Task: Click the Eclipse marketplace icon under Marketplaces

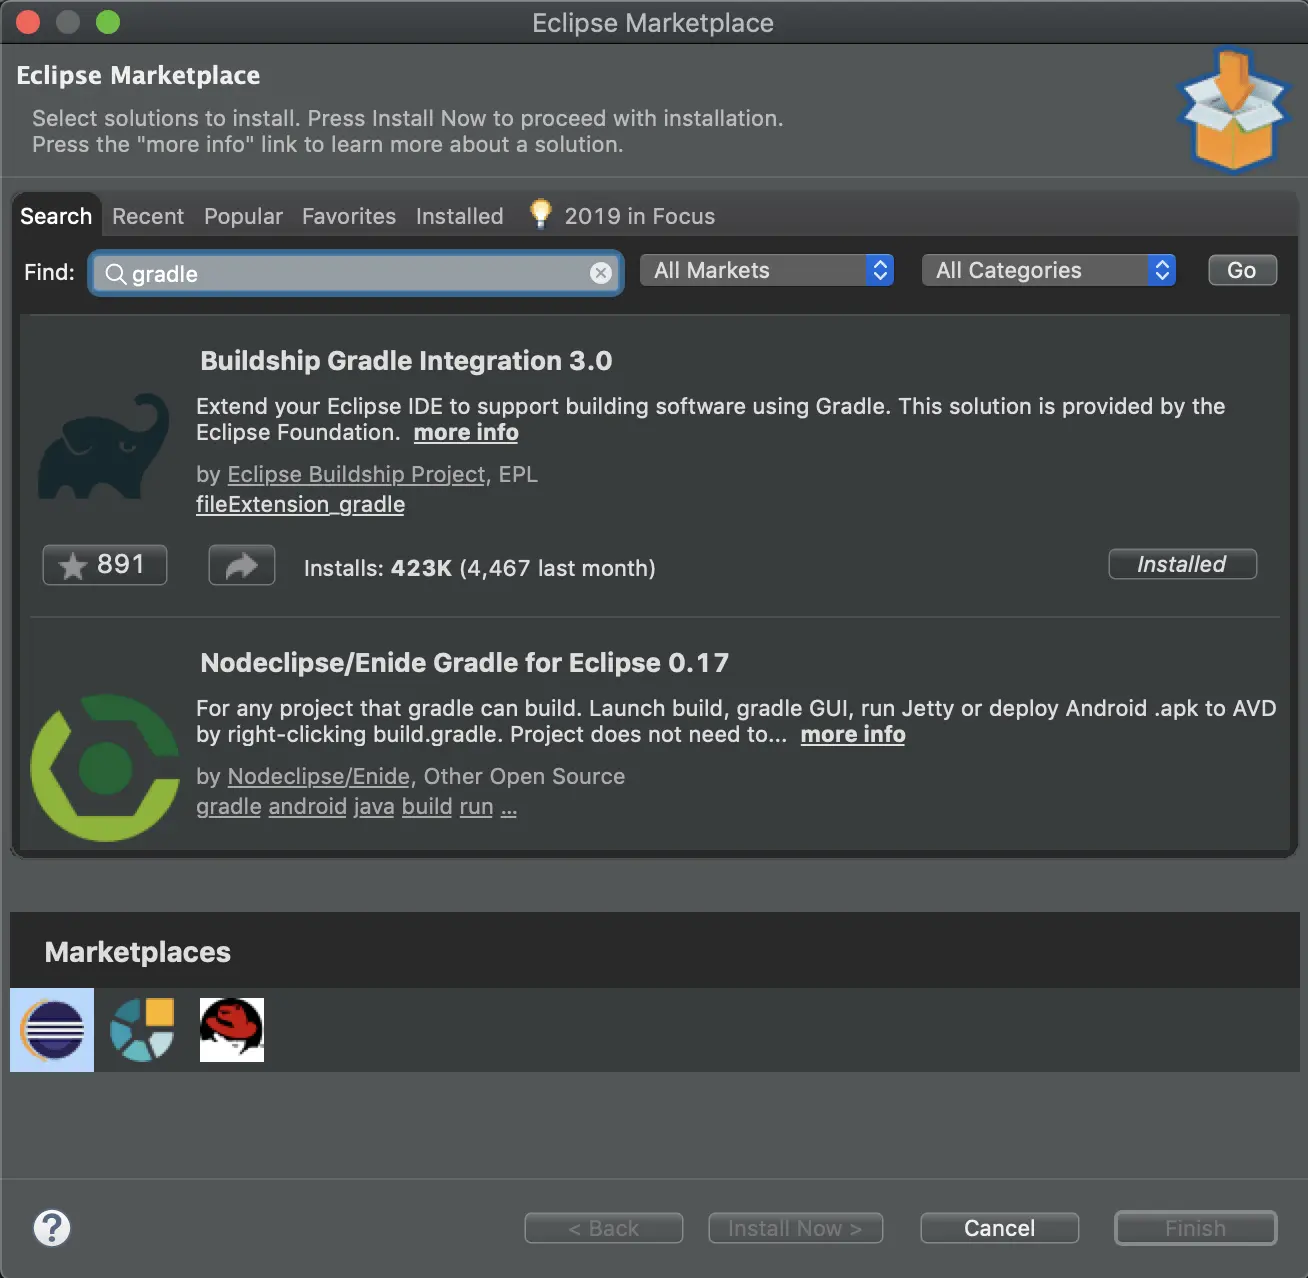Action: tap(52, 1030)
